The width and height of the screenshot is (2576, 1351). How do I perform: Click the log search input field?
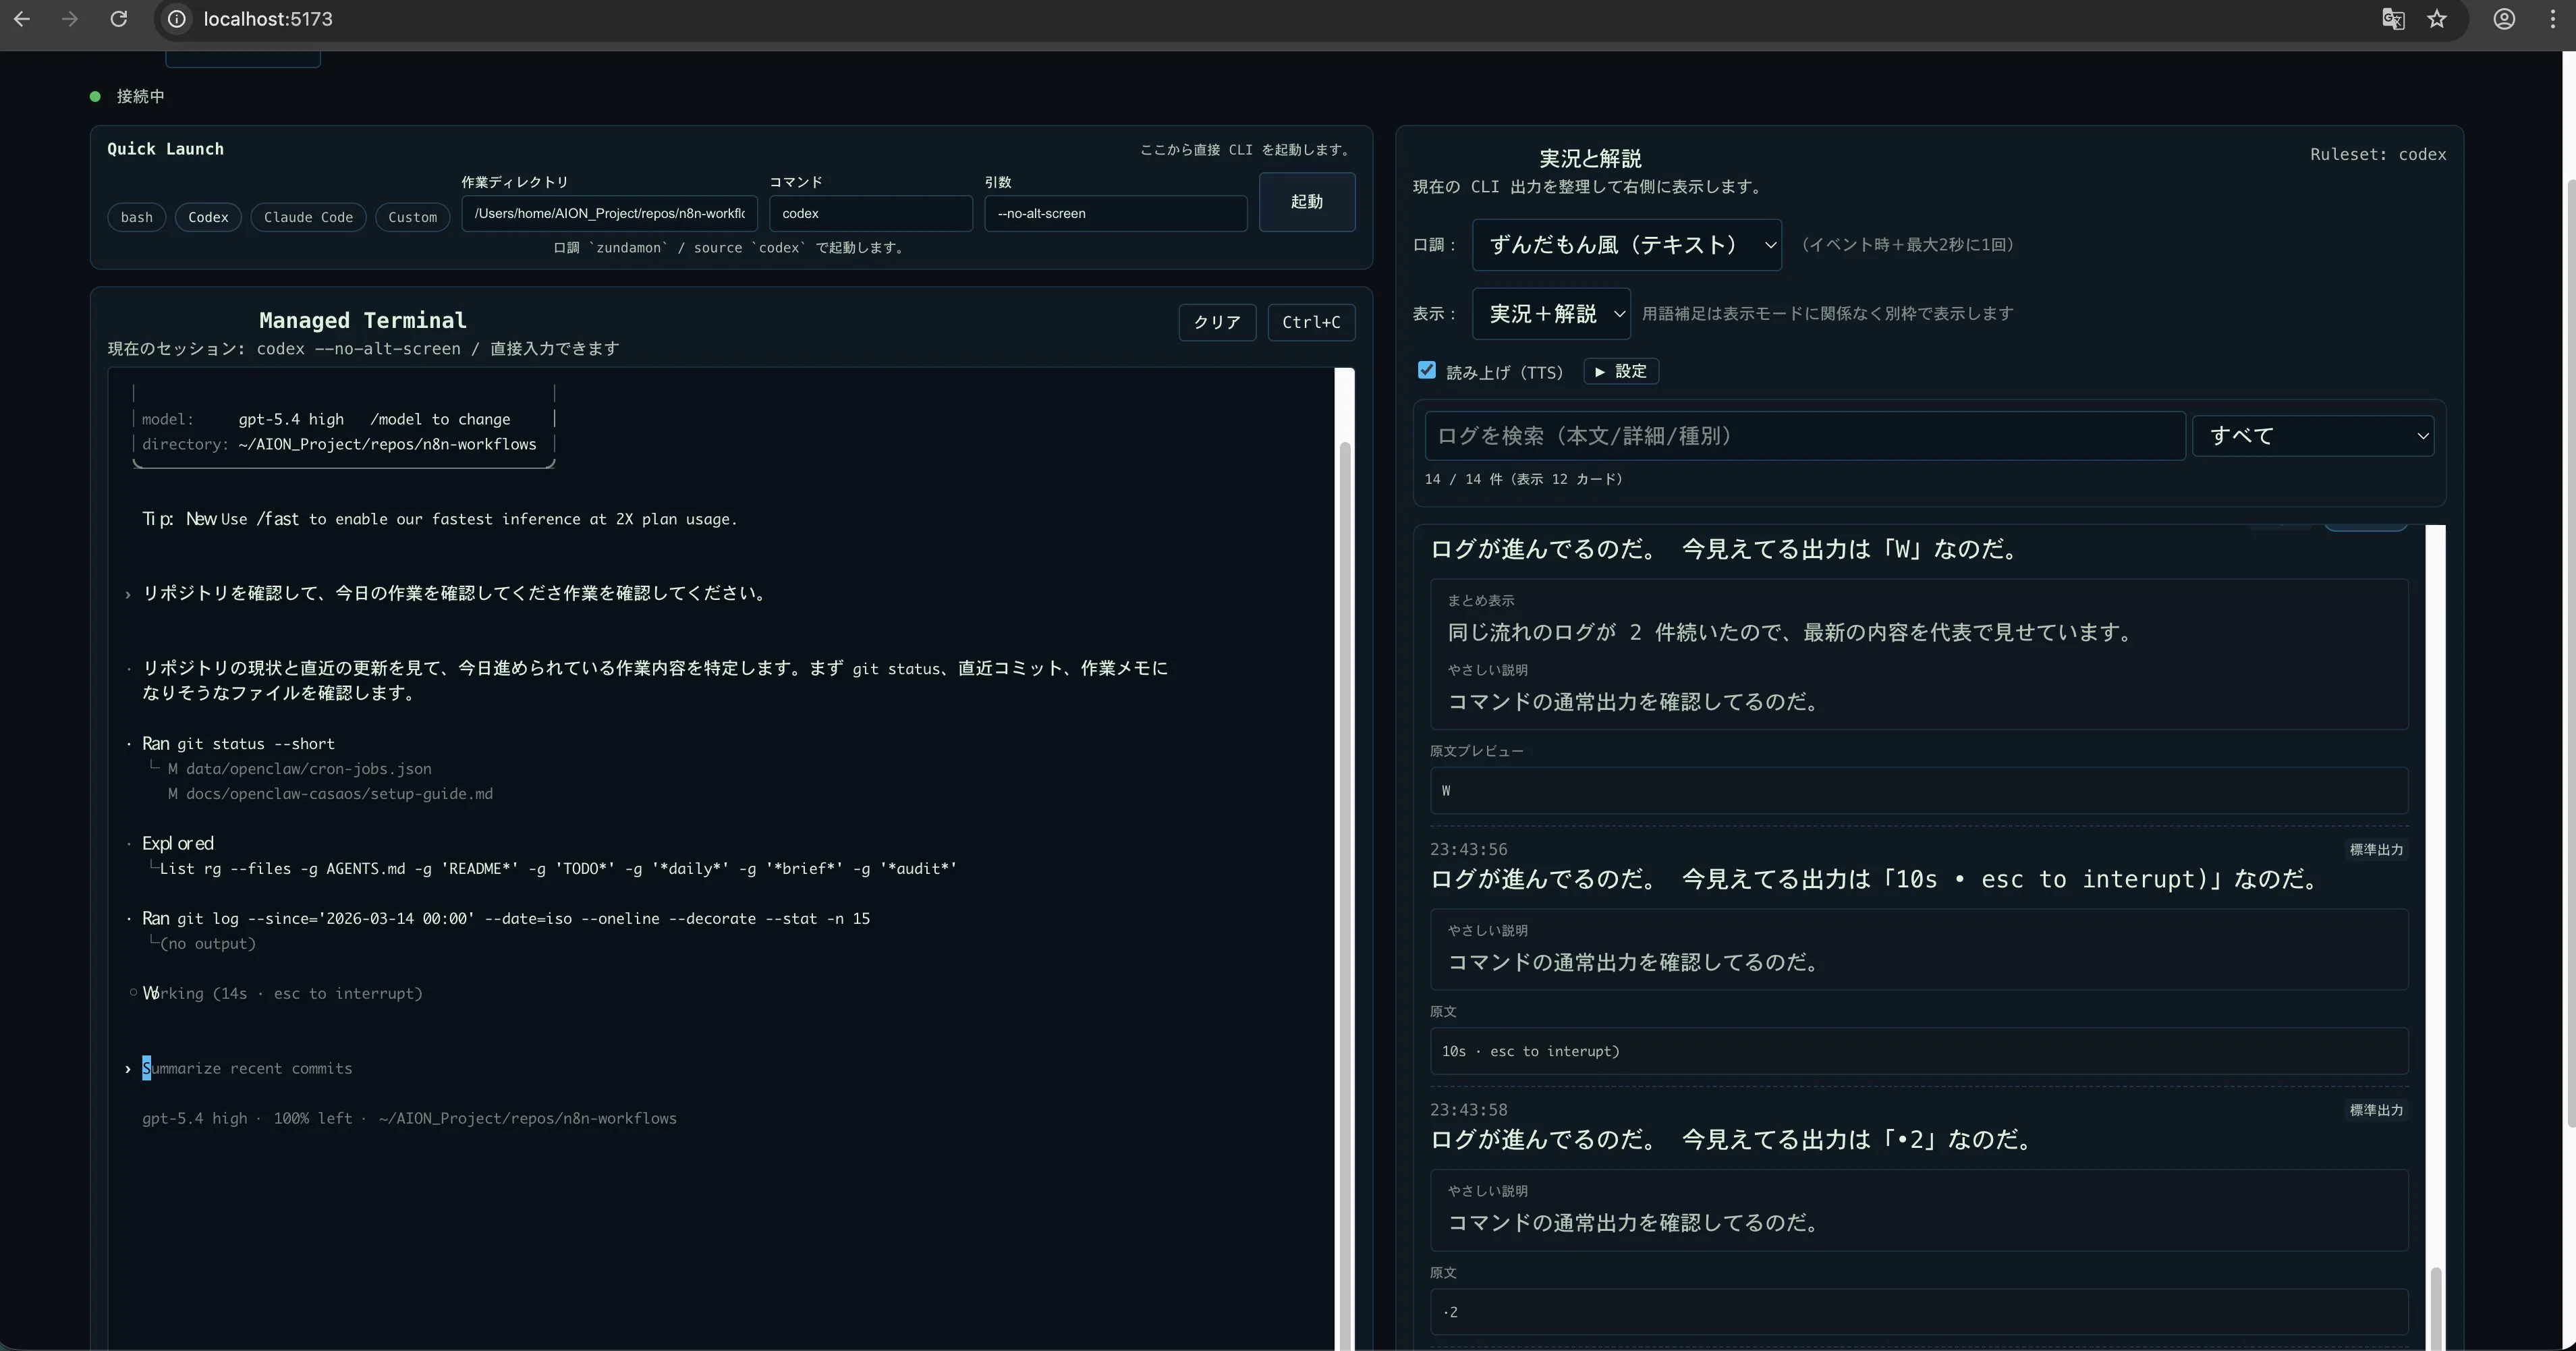1803,435
